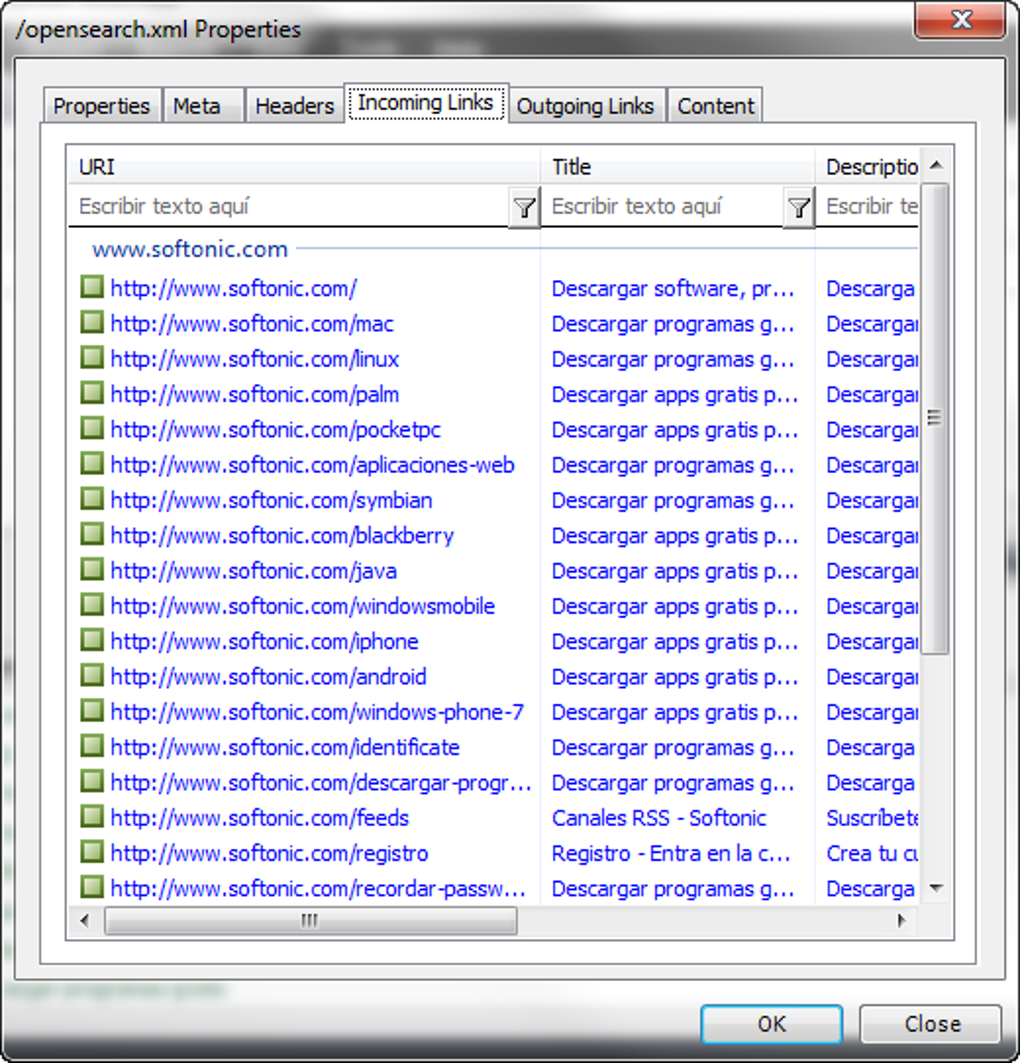Sort by the Title column header

(x=677, y=167)
